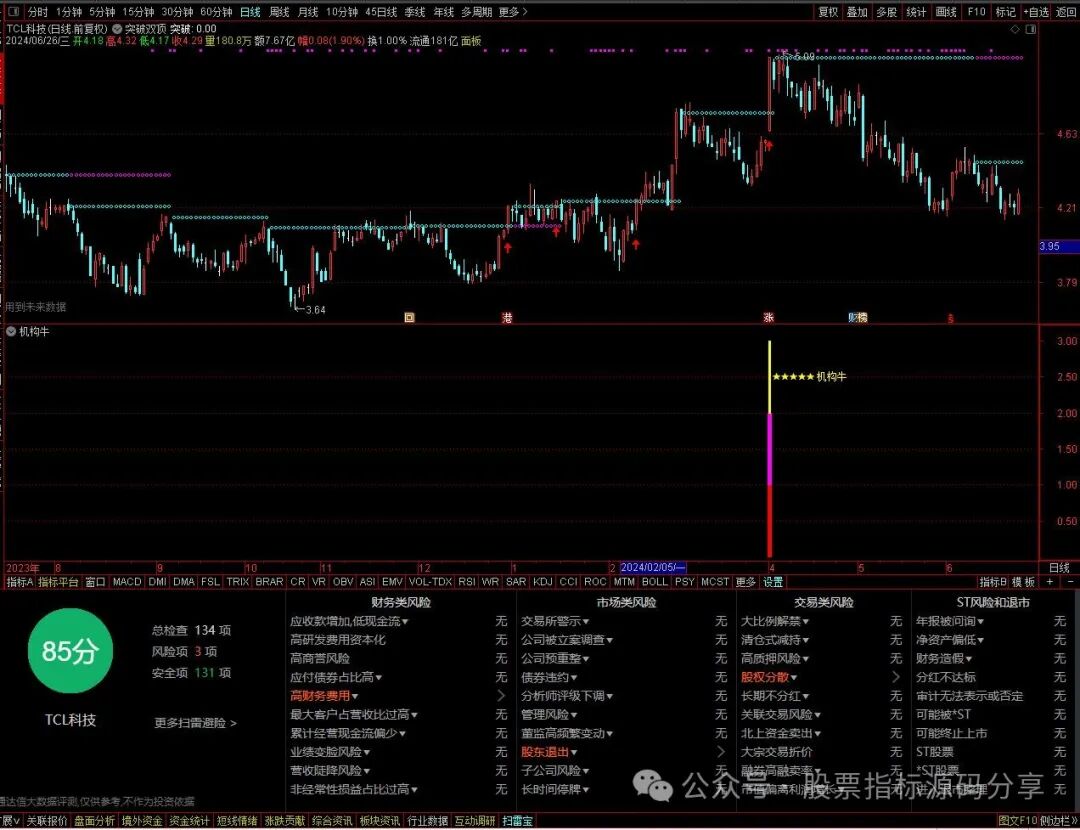Screen dimensions: 1080x830
Task: Select the 周线 period tab
Action: [x=279, y=12]
